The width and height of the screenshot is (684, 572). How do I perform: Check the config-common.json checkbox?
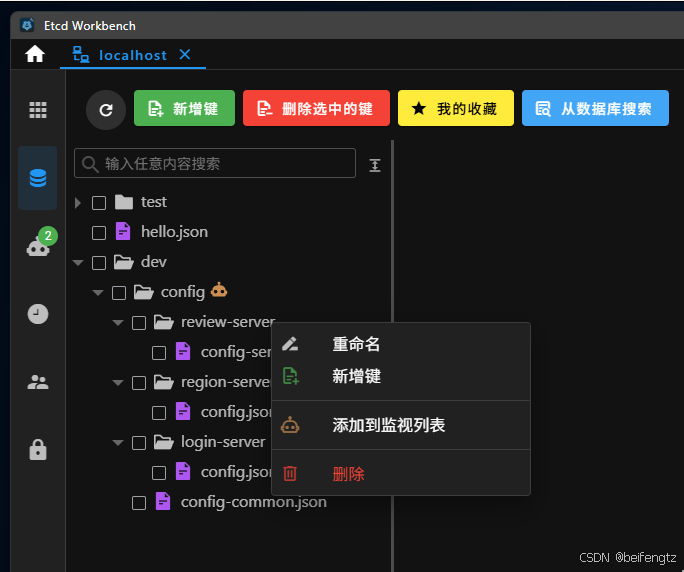[x=139, y=503]
